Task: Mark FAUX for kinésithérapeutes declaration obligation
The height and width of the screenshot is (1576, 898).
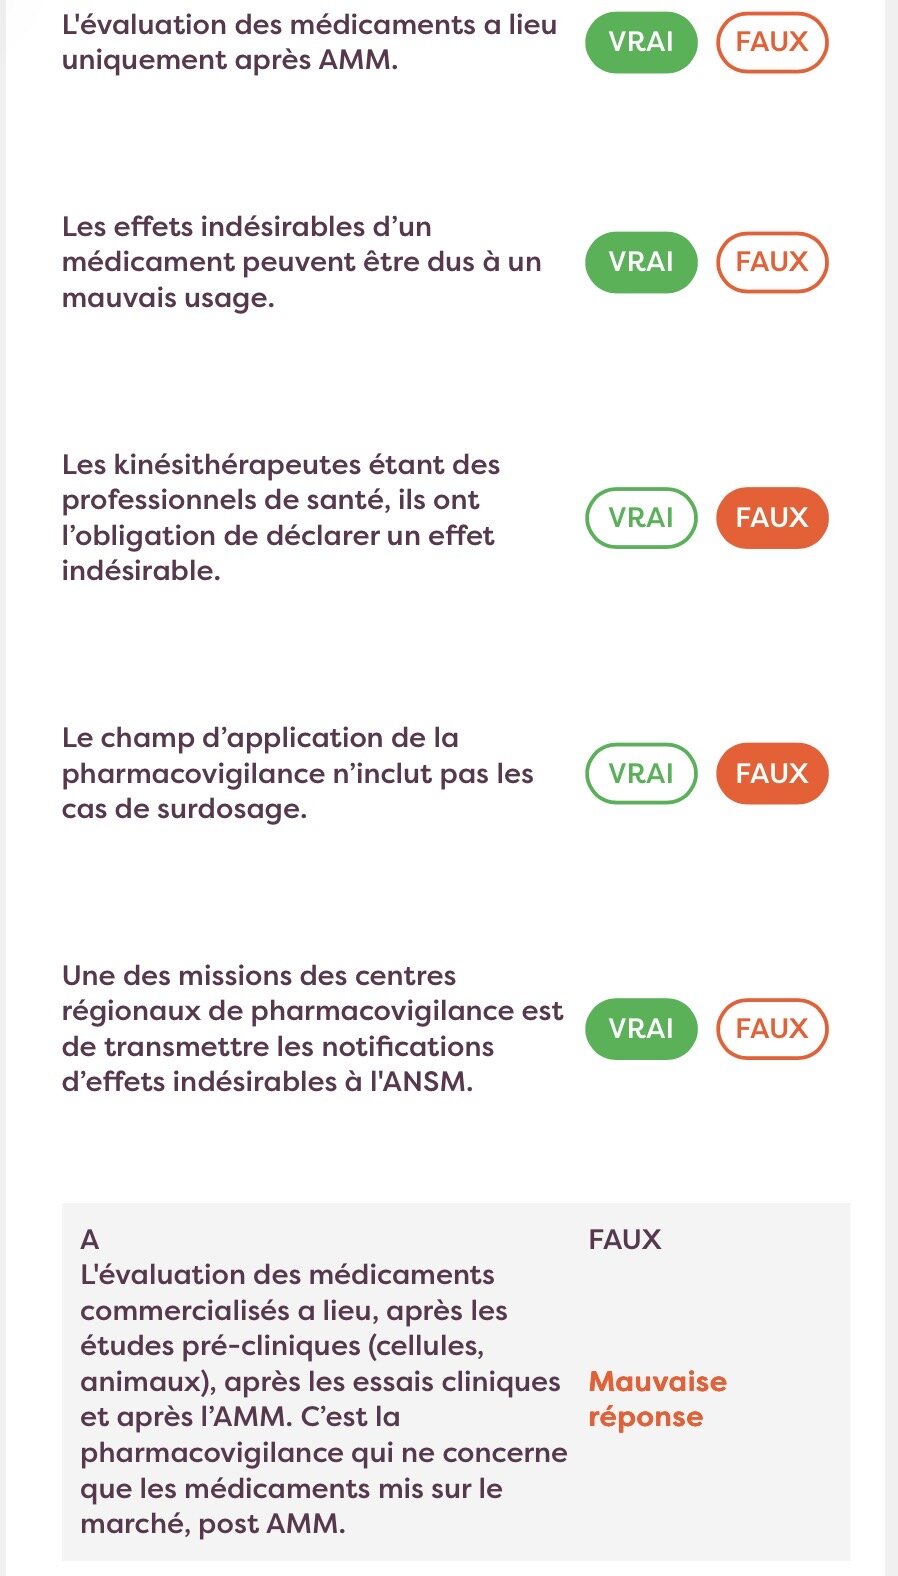Action: click(x=771, y=518)
